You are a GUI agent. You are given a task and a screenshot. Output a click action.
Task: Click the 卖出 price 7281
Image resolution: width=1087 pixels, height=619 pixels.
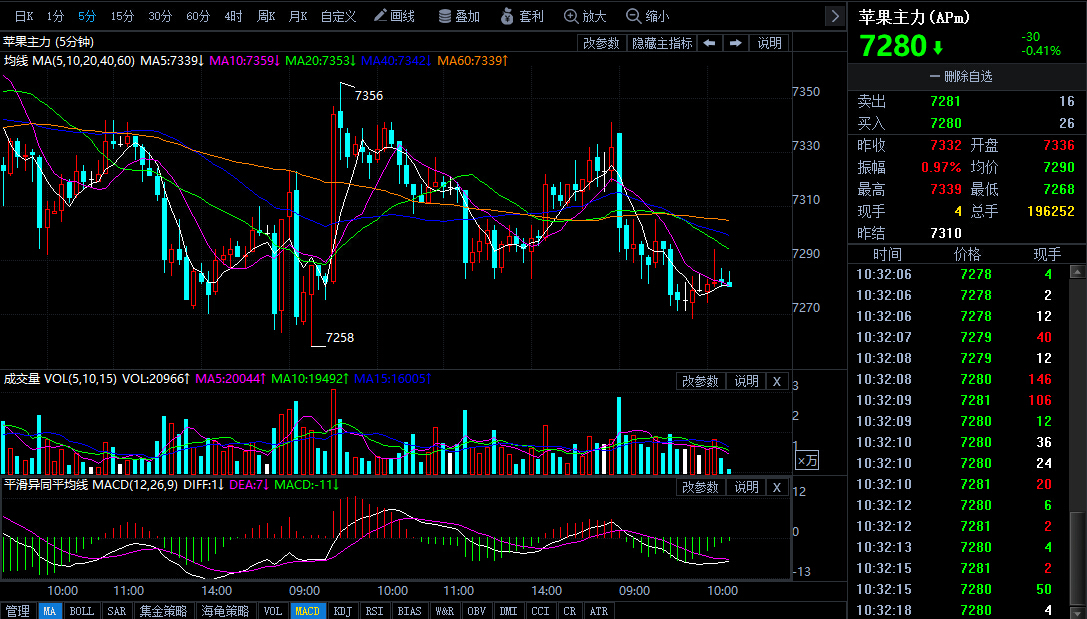[946, 101]
